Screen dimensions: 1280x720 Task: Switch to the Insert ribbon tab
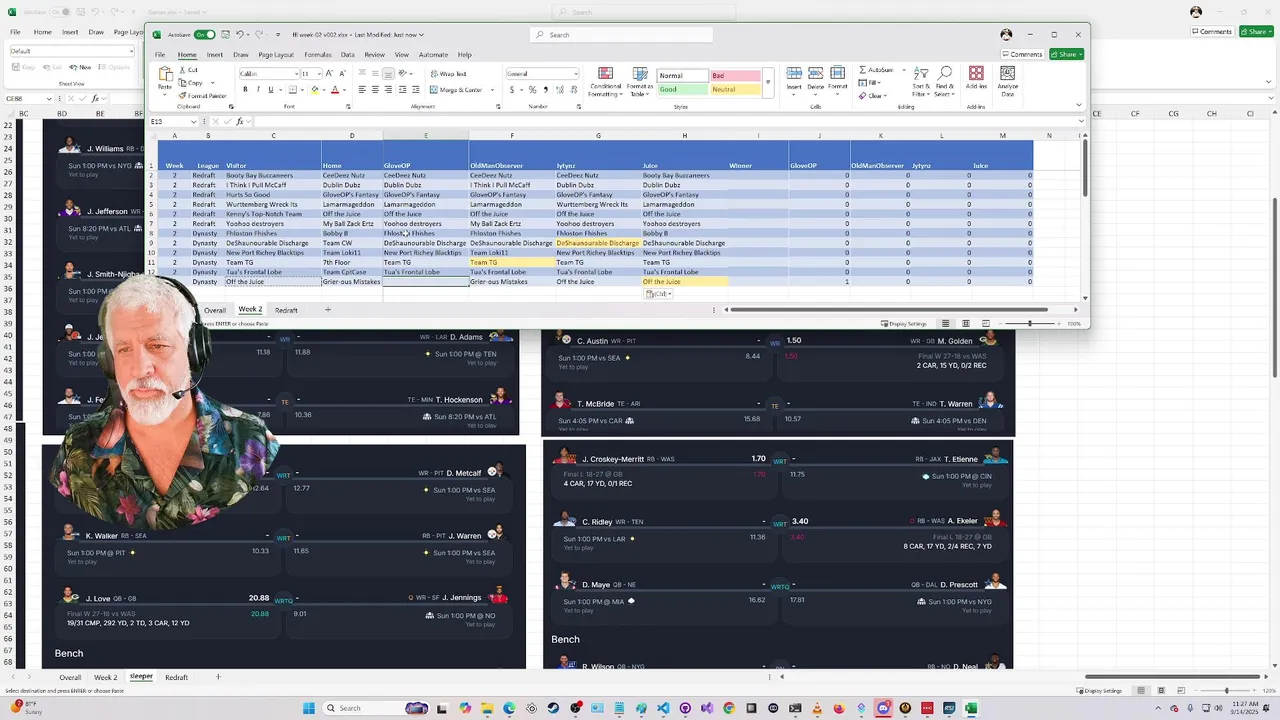pos(215,55)
